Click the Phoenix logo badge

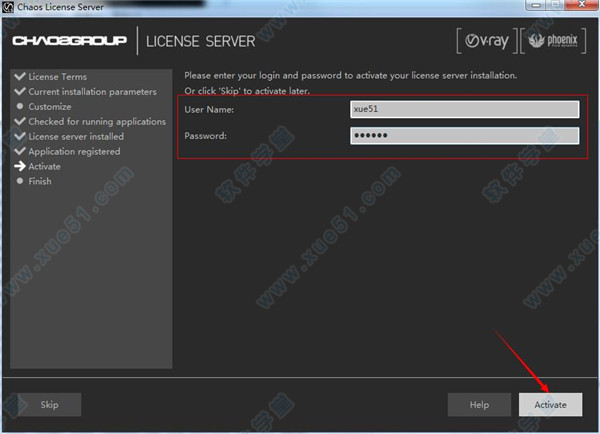(553, 41)
